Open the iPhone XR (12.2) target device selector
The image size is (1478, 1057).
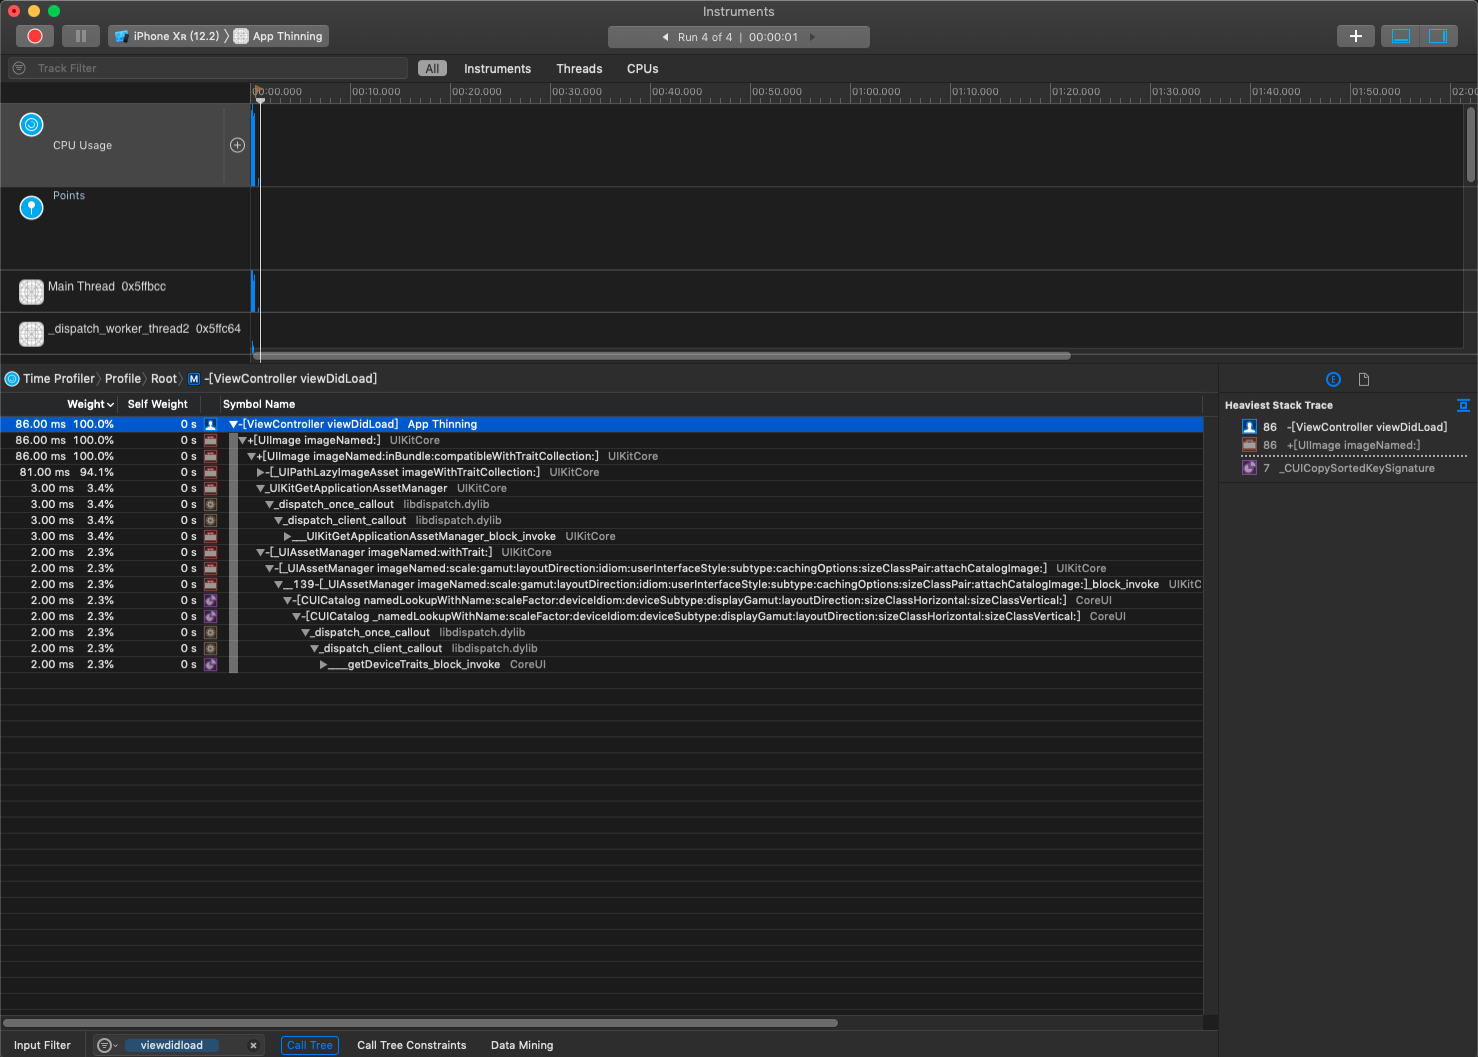click(167, 36)
